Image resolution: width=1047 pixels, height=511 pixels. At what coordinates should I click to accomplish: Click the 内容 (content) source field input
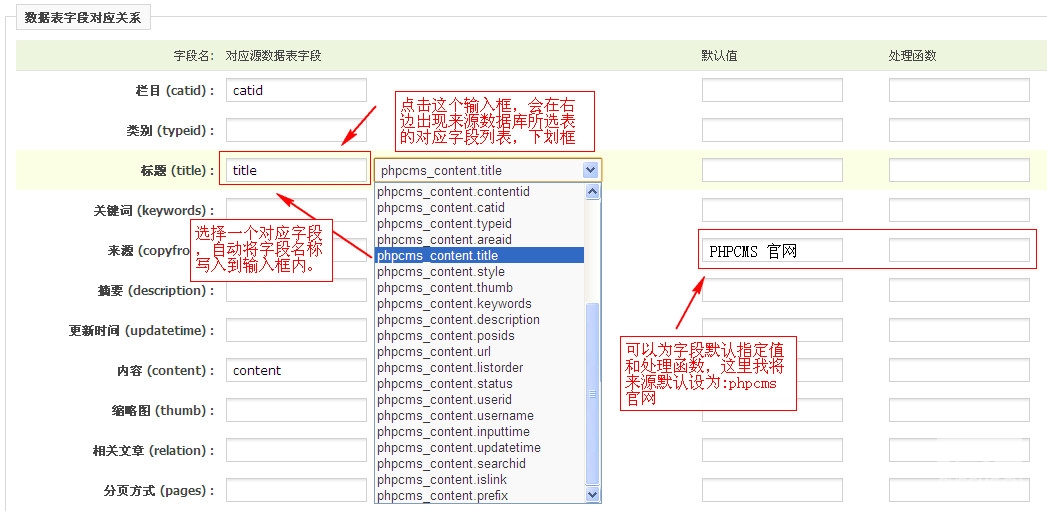(296, 370)
